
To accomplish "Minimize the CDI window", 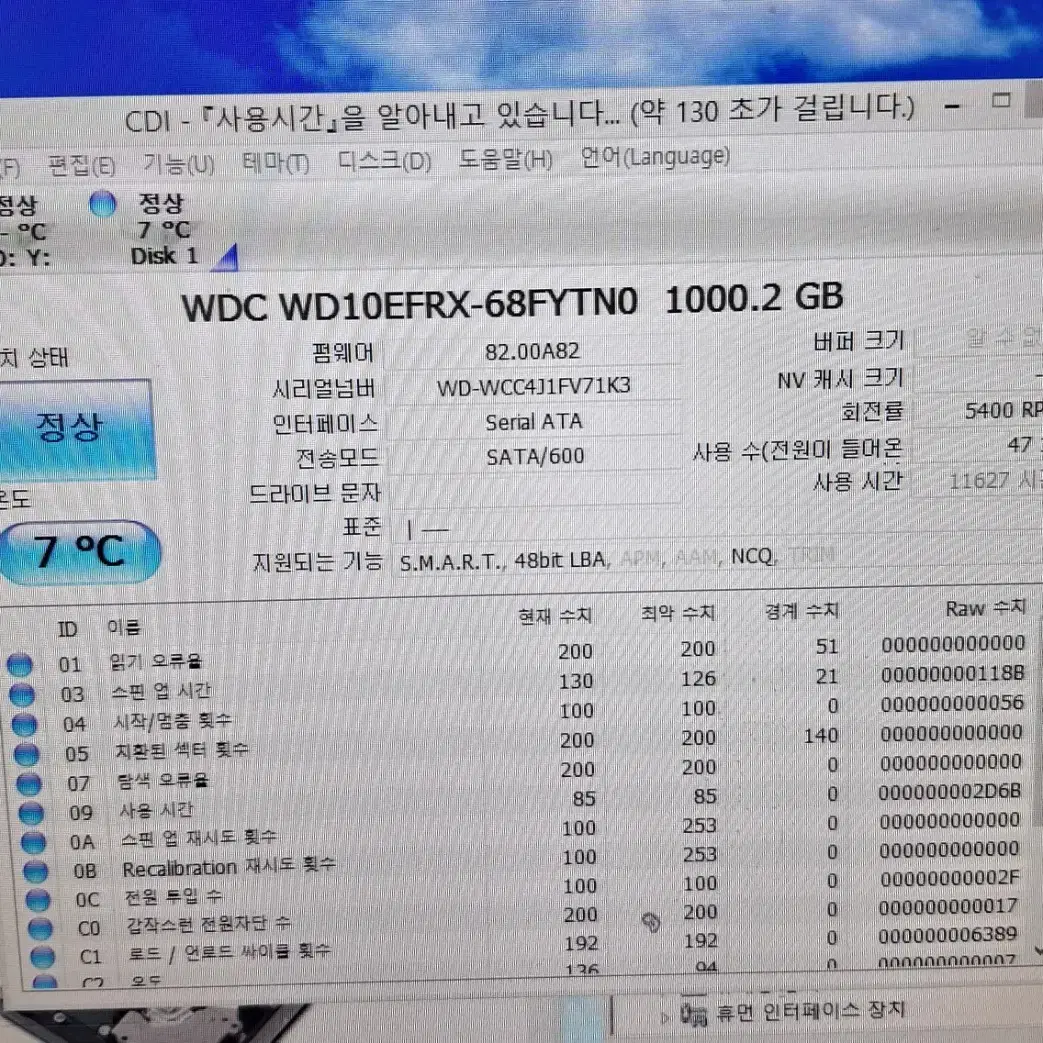I will coord(952,106).
